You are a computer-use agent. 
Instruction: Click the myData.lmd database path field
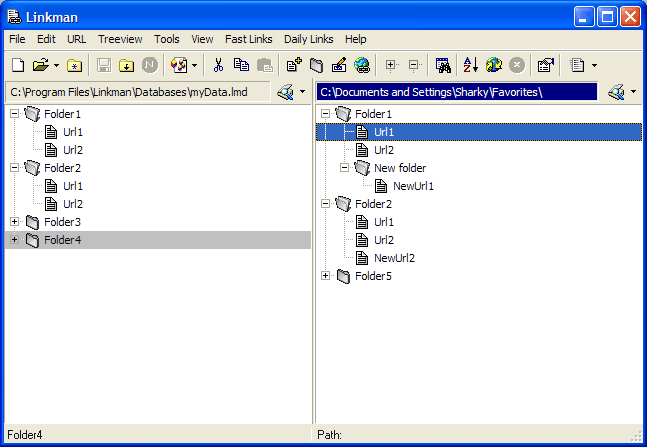[138, 92]
